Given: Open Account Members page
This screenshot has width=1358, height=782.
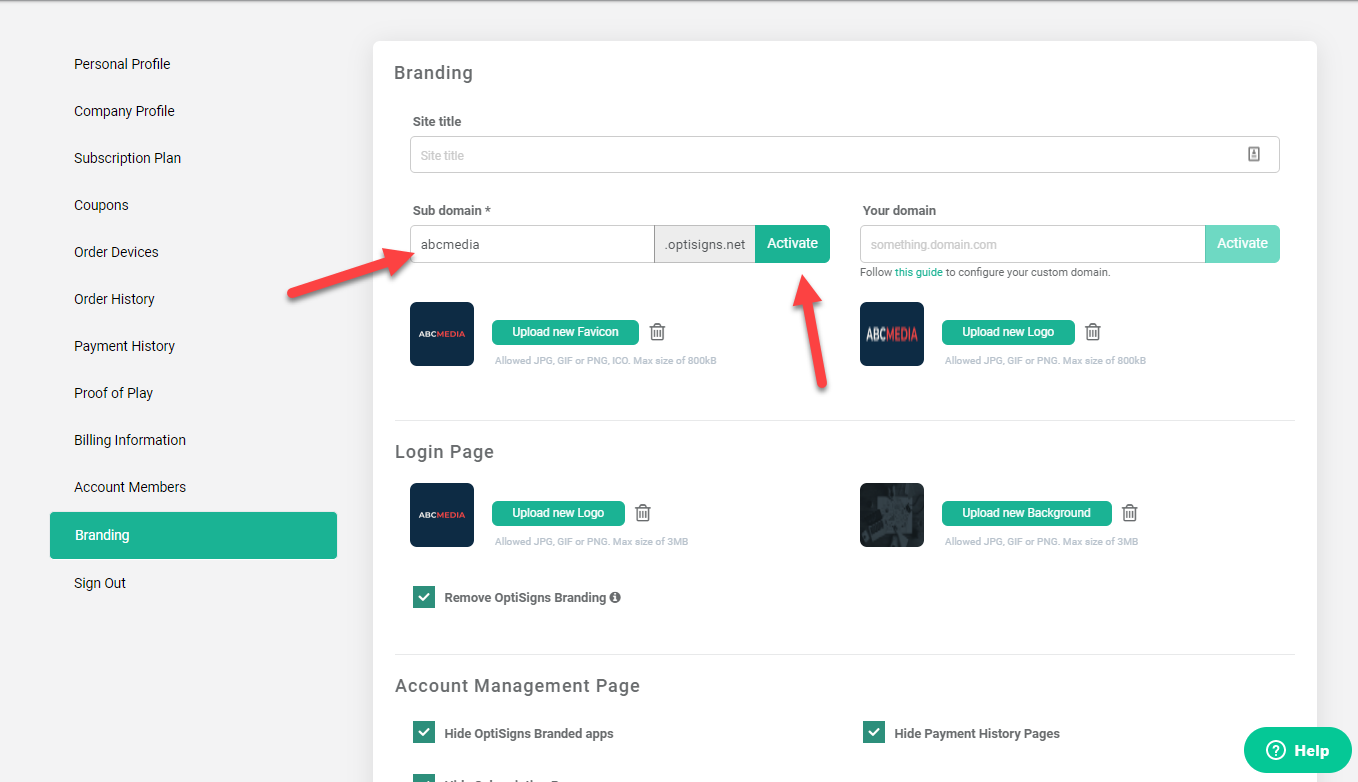Looking at the screenshot, I should (x=130, y=487).
